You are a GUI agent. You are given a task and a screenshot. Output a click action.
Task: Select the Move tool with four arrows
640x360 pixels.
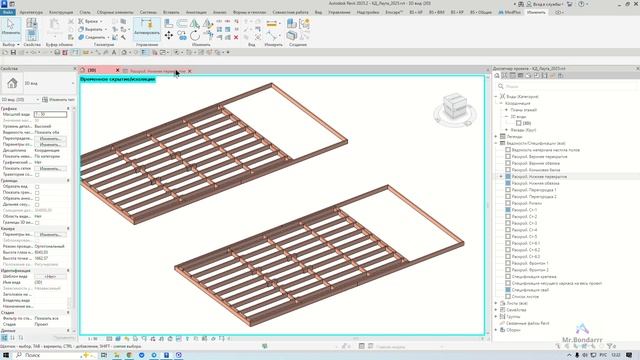tap(169, 36)
